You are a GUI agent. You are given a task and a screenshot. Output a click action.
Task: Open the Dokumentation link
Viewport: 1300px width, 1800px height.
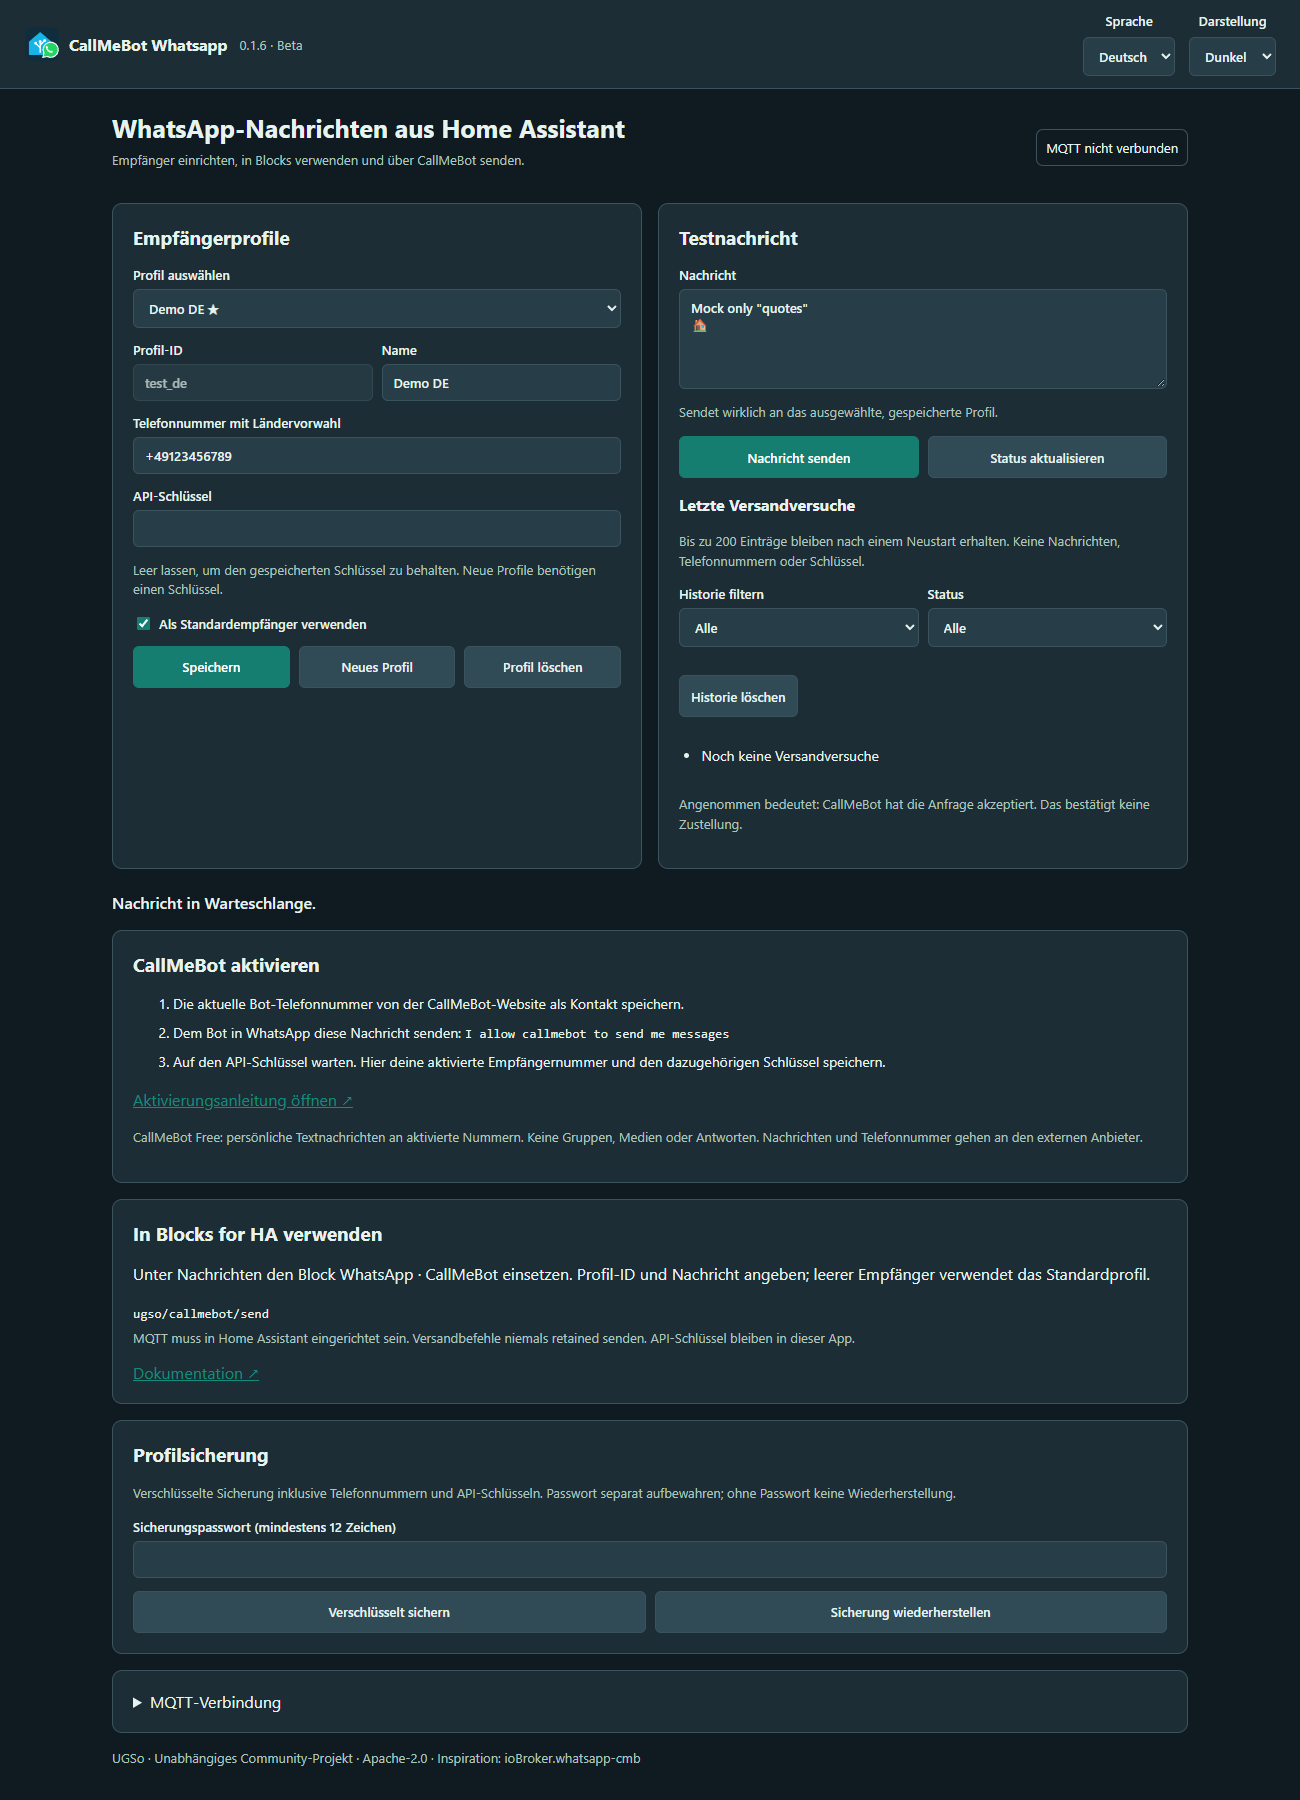point(196,1373)
